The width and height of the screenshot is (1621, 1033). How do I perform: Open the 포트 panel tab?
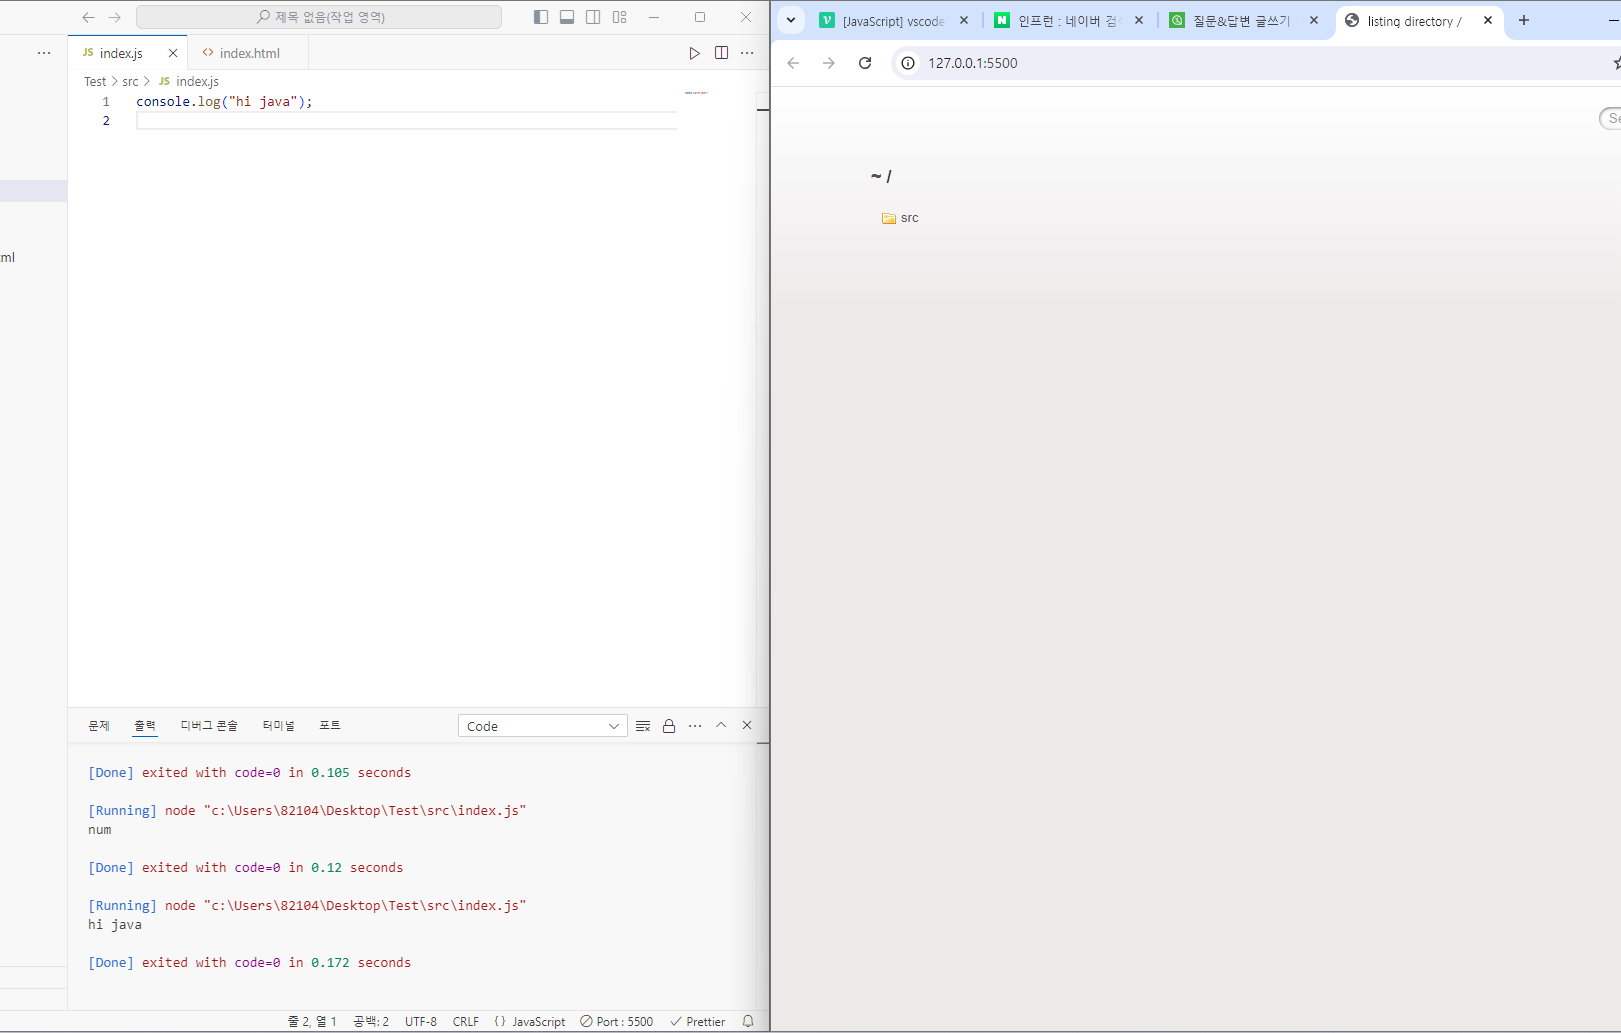[x=330, y=726]
